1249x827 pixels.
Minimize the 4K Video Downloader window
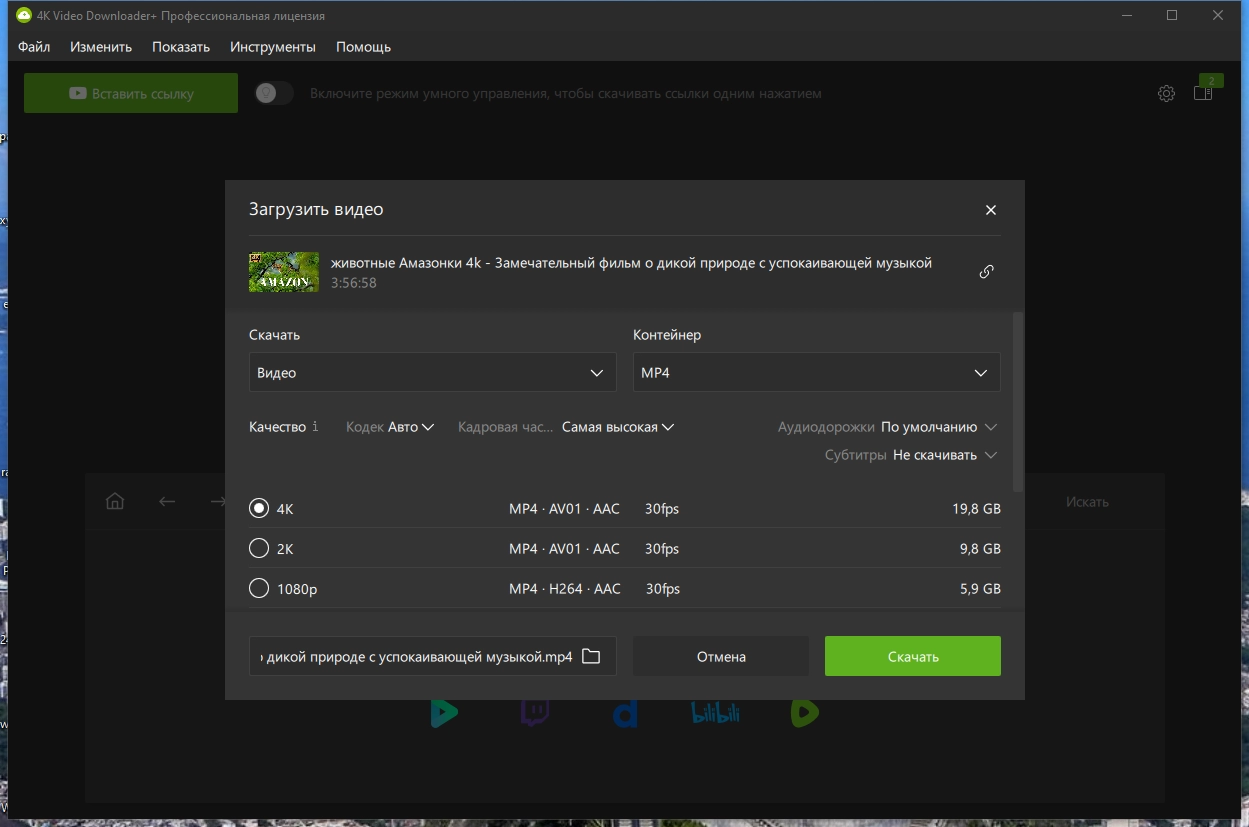tap(1126, 16)
